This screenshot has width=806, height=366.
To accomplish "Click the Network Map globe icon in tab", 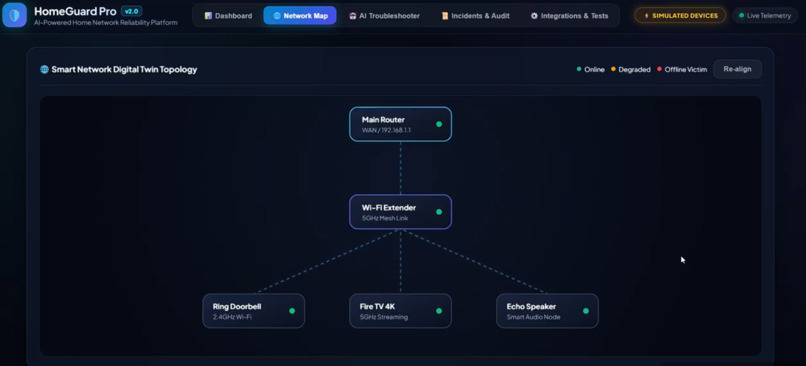I will (277, 16).
